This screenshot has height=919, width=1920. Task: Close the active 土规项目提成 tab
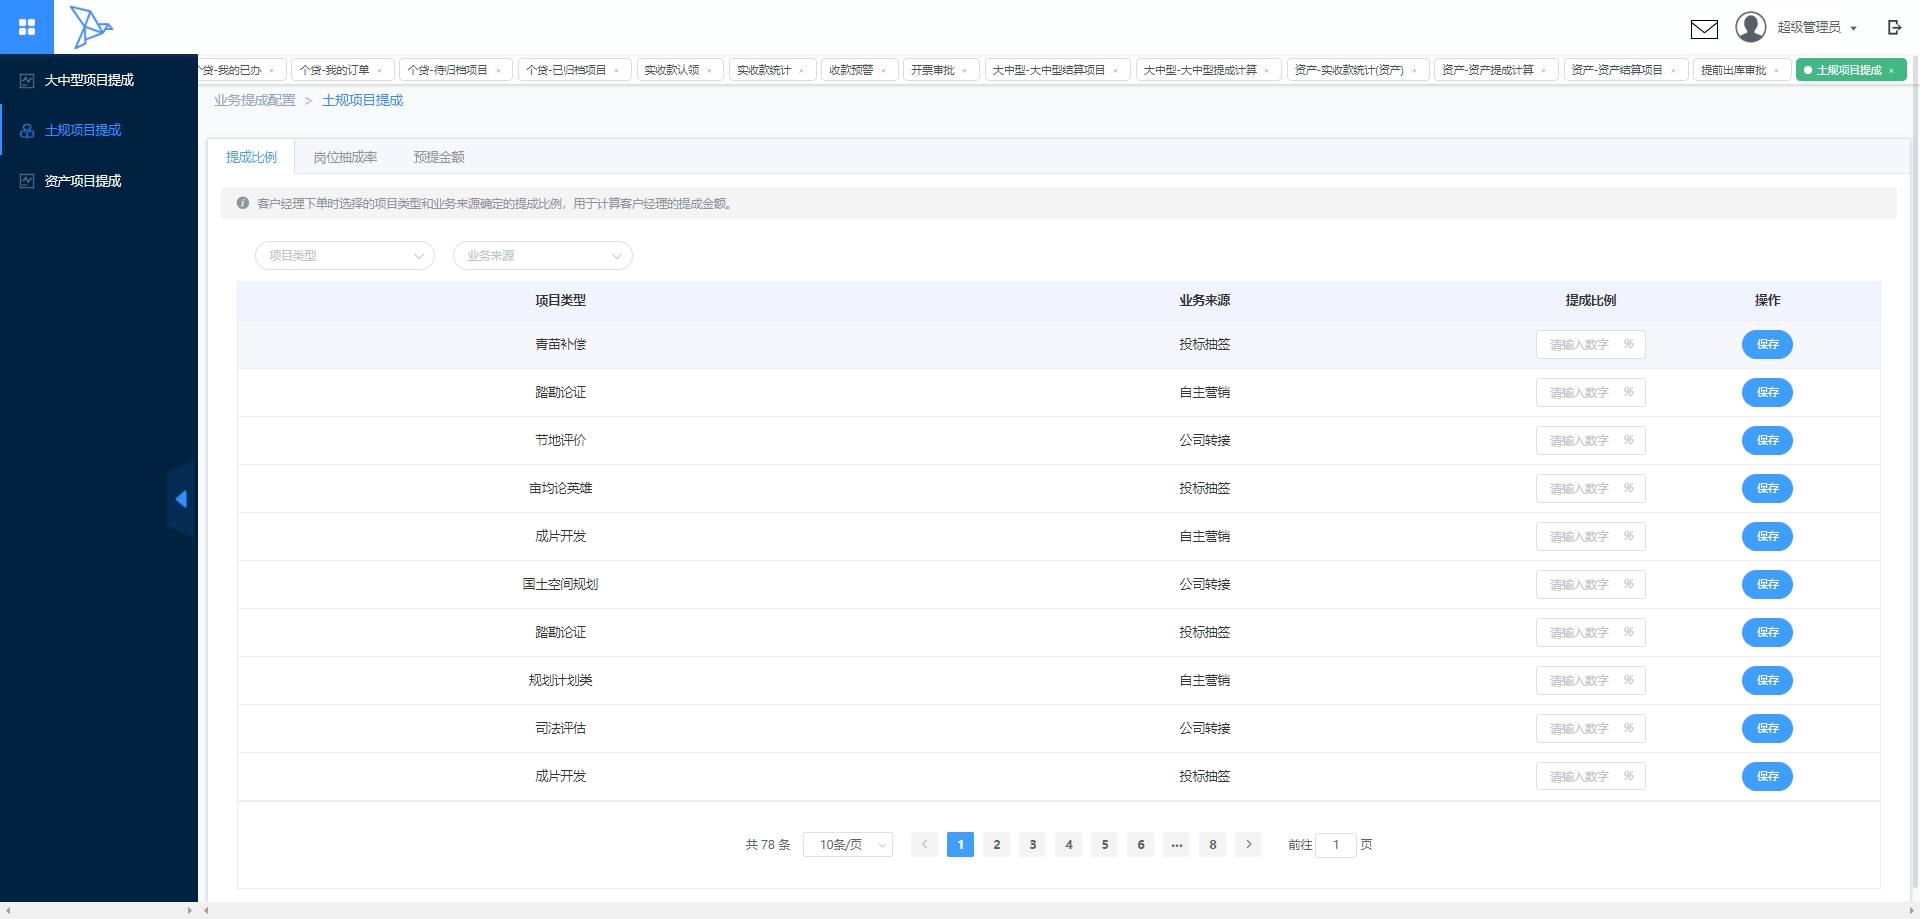pos(1892,71)
